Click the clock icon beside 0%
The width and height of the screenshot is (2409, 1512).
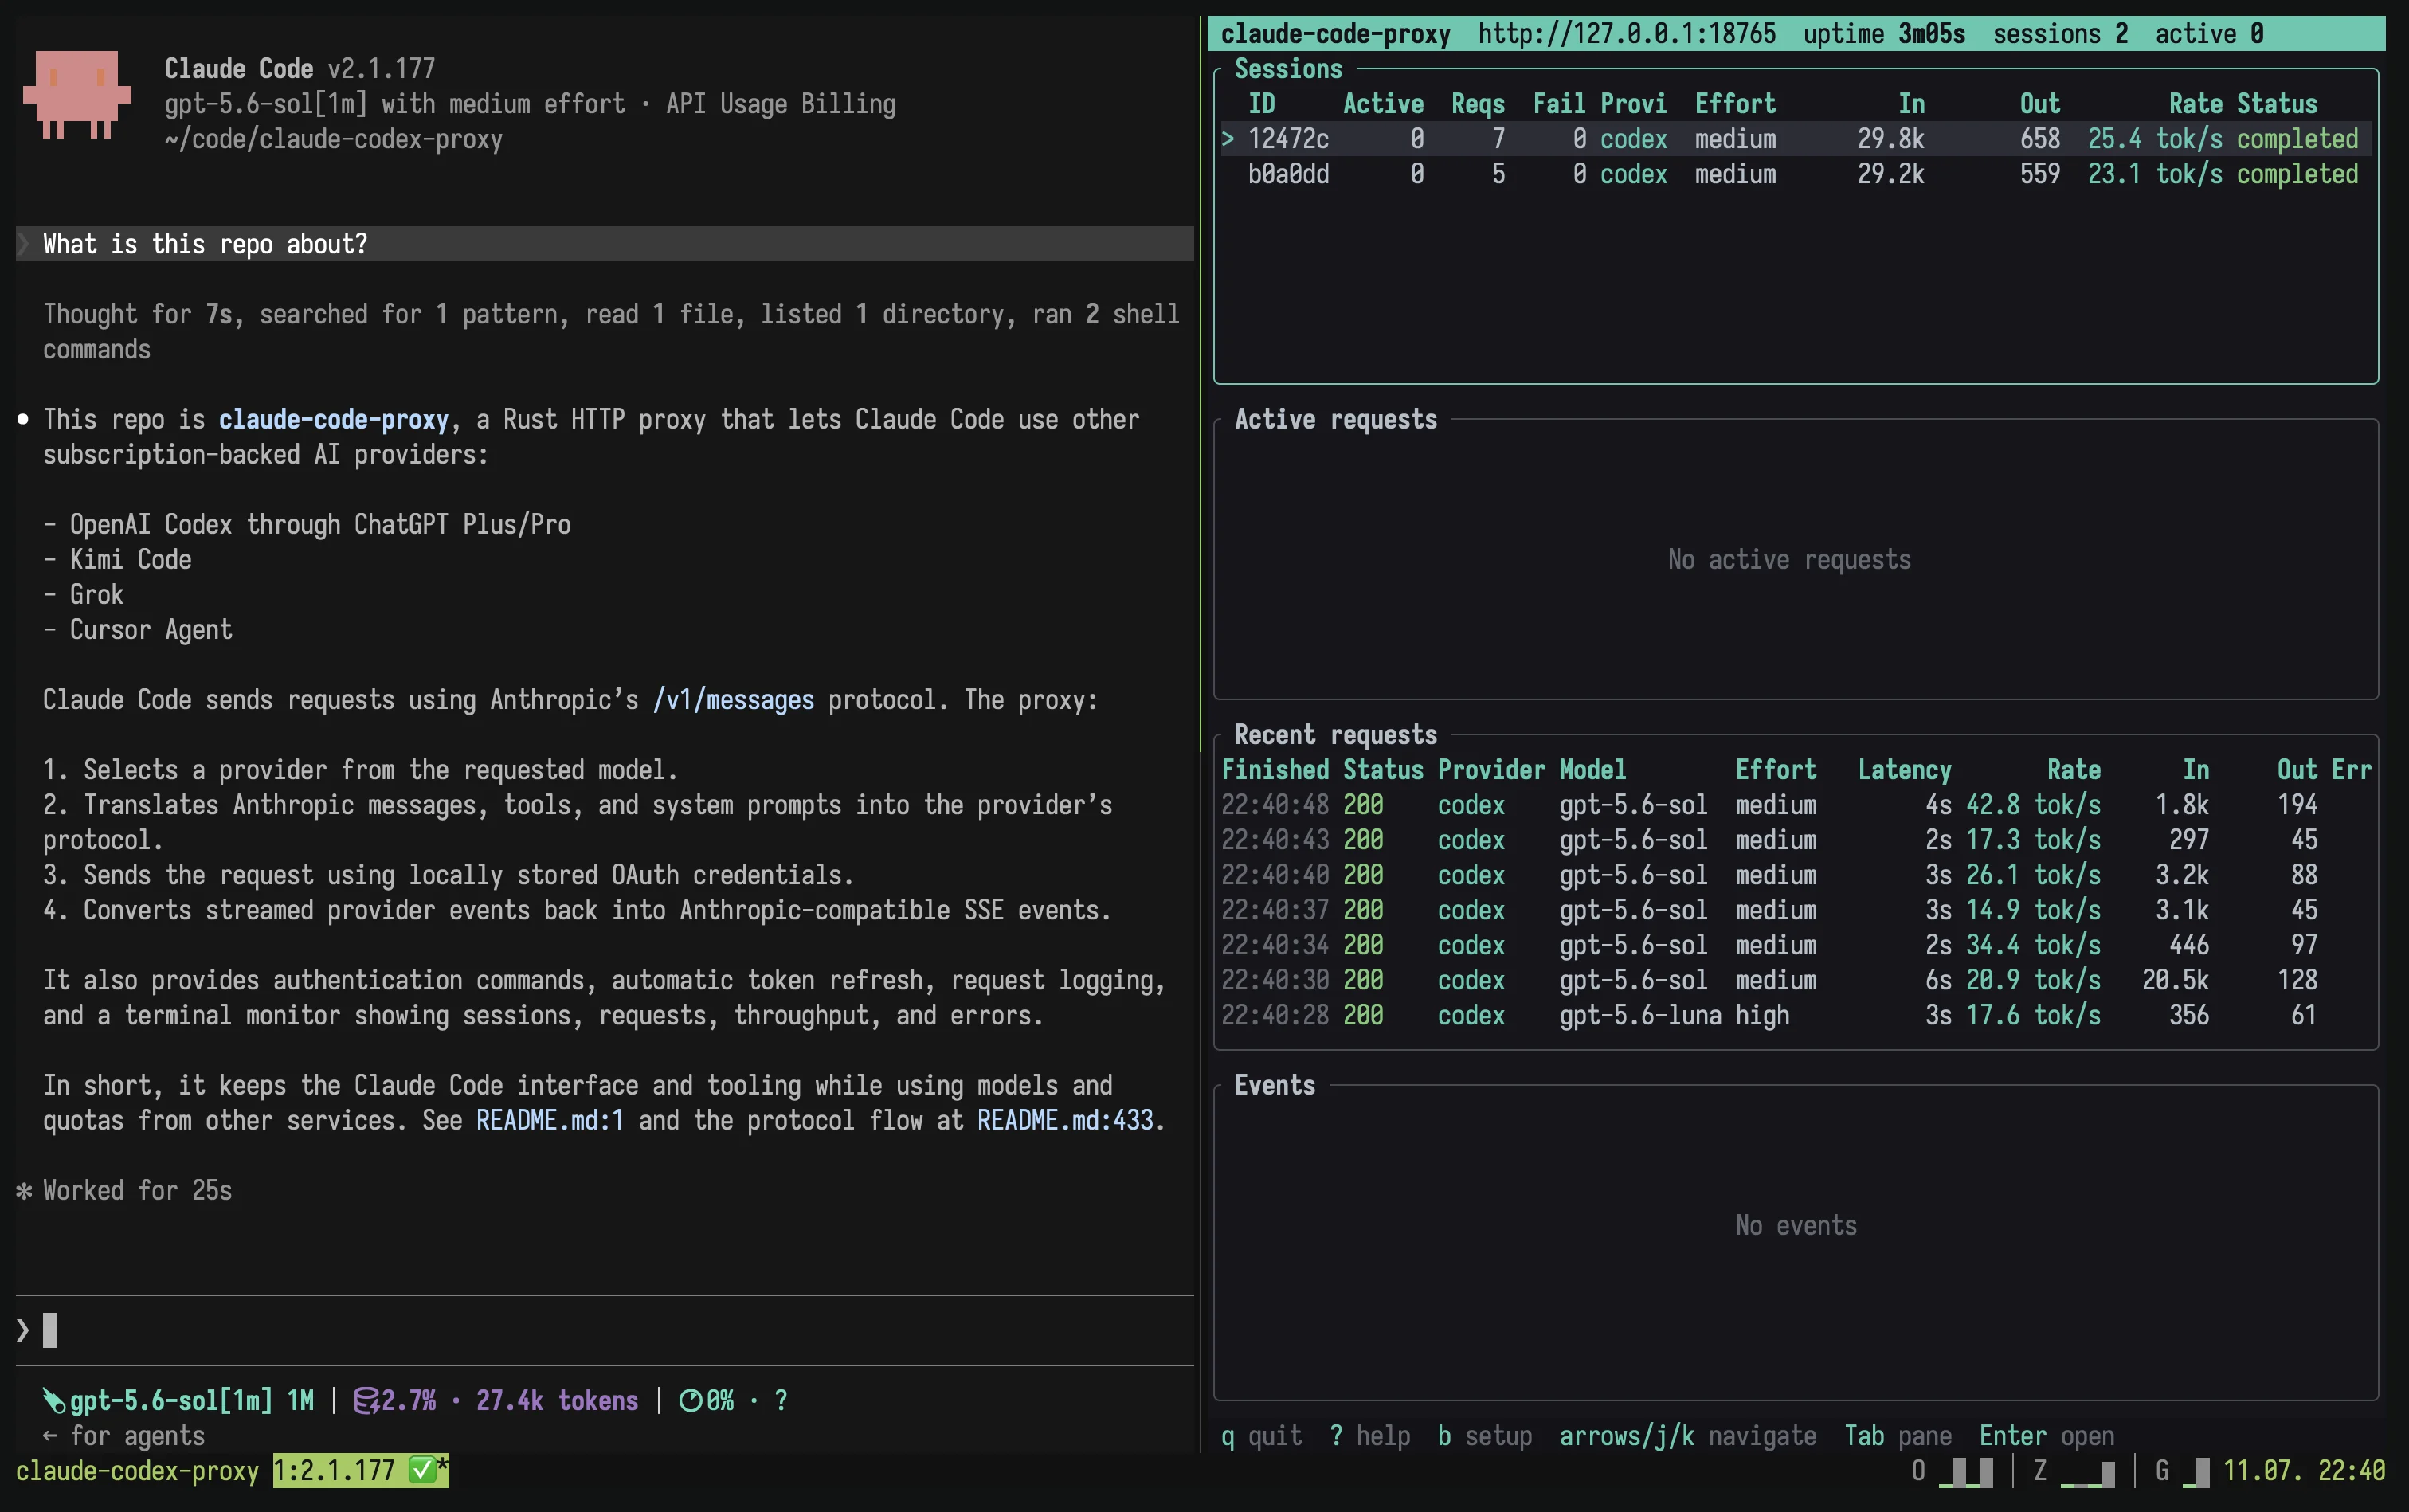pyautogui.click(x=690, y=1401)
